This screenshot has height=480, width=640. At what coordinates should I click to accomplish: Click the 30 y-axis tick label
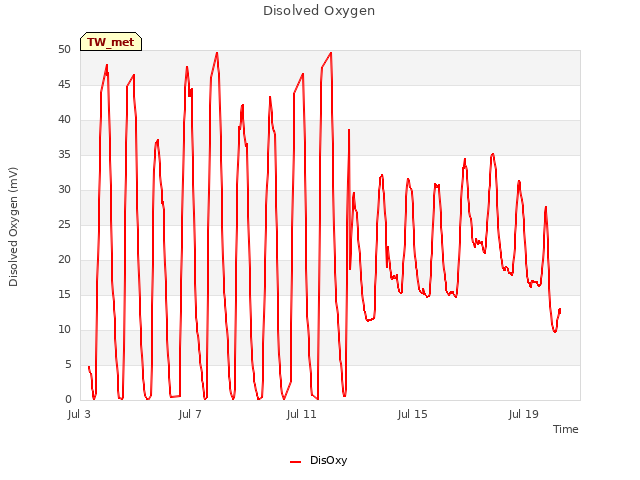(x=64, y=189)
